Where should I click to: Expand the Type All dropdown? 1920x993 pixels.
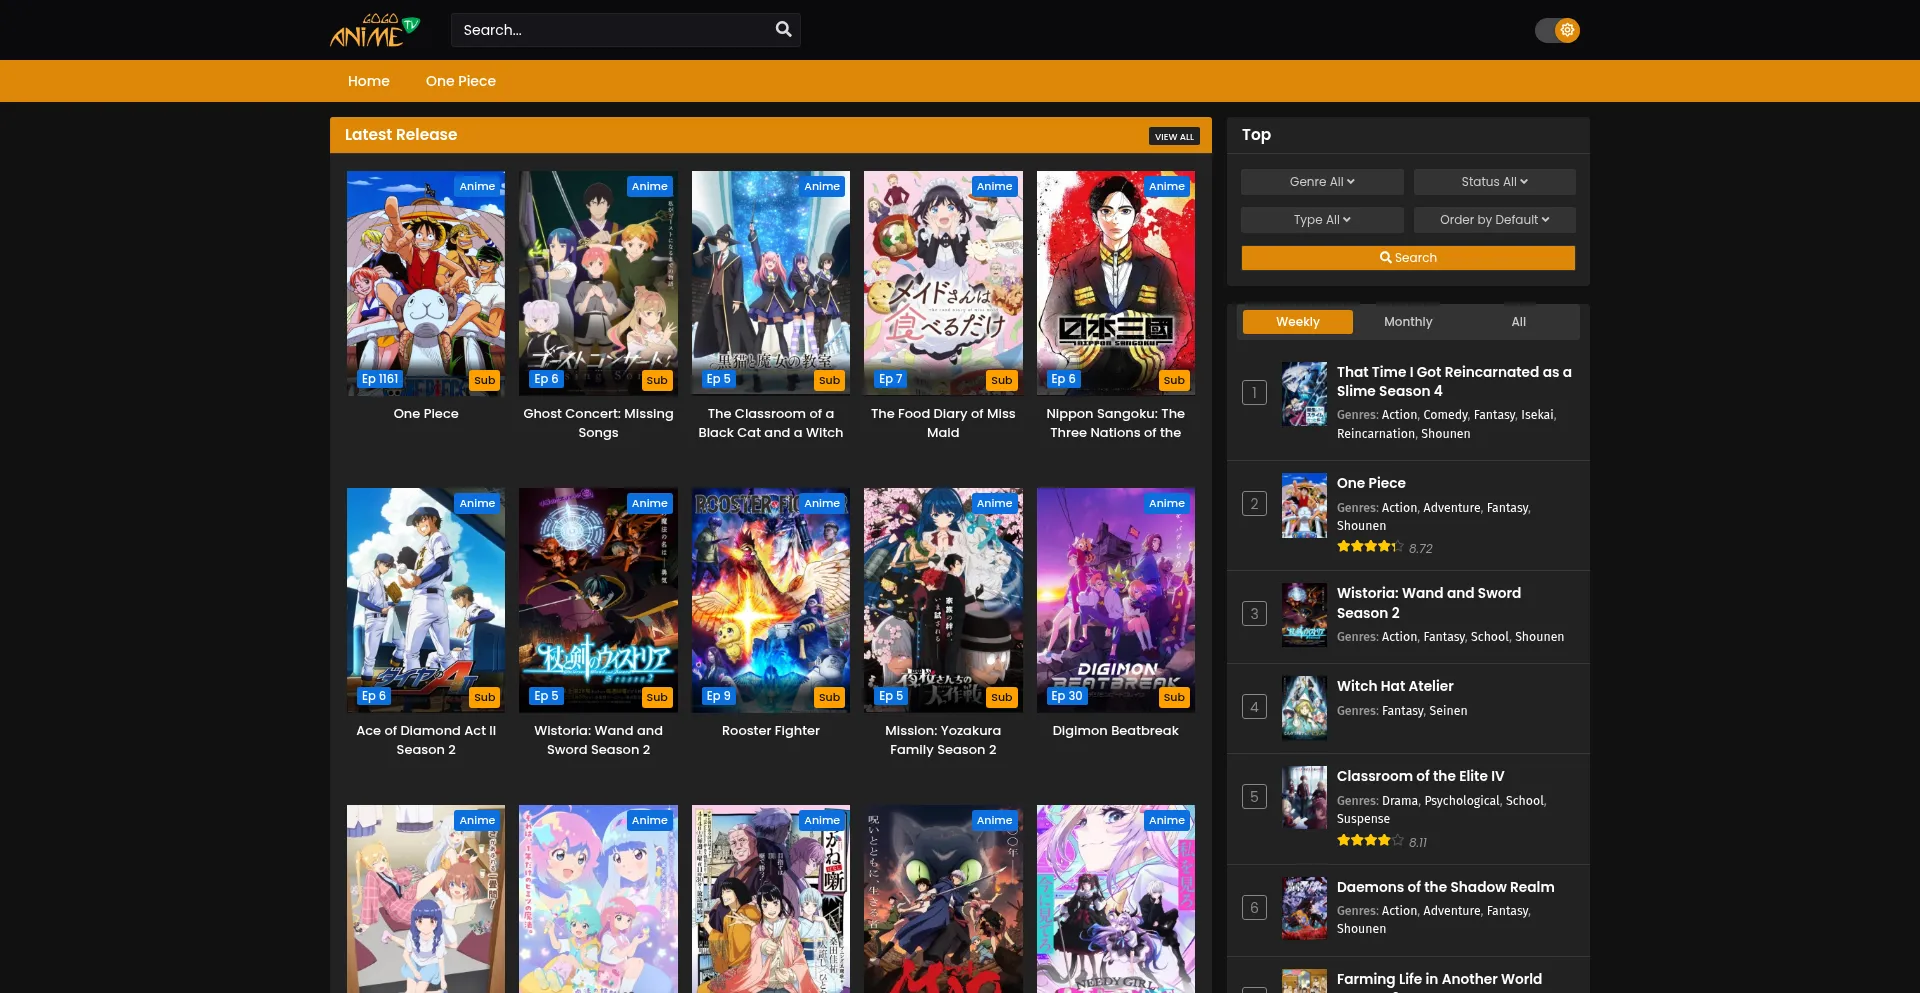tap(1322, 219)
